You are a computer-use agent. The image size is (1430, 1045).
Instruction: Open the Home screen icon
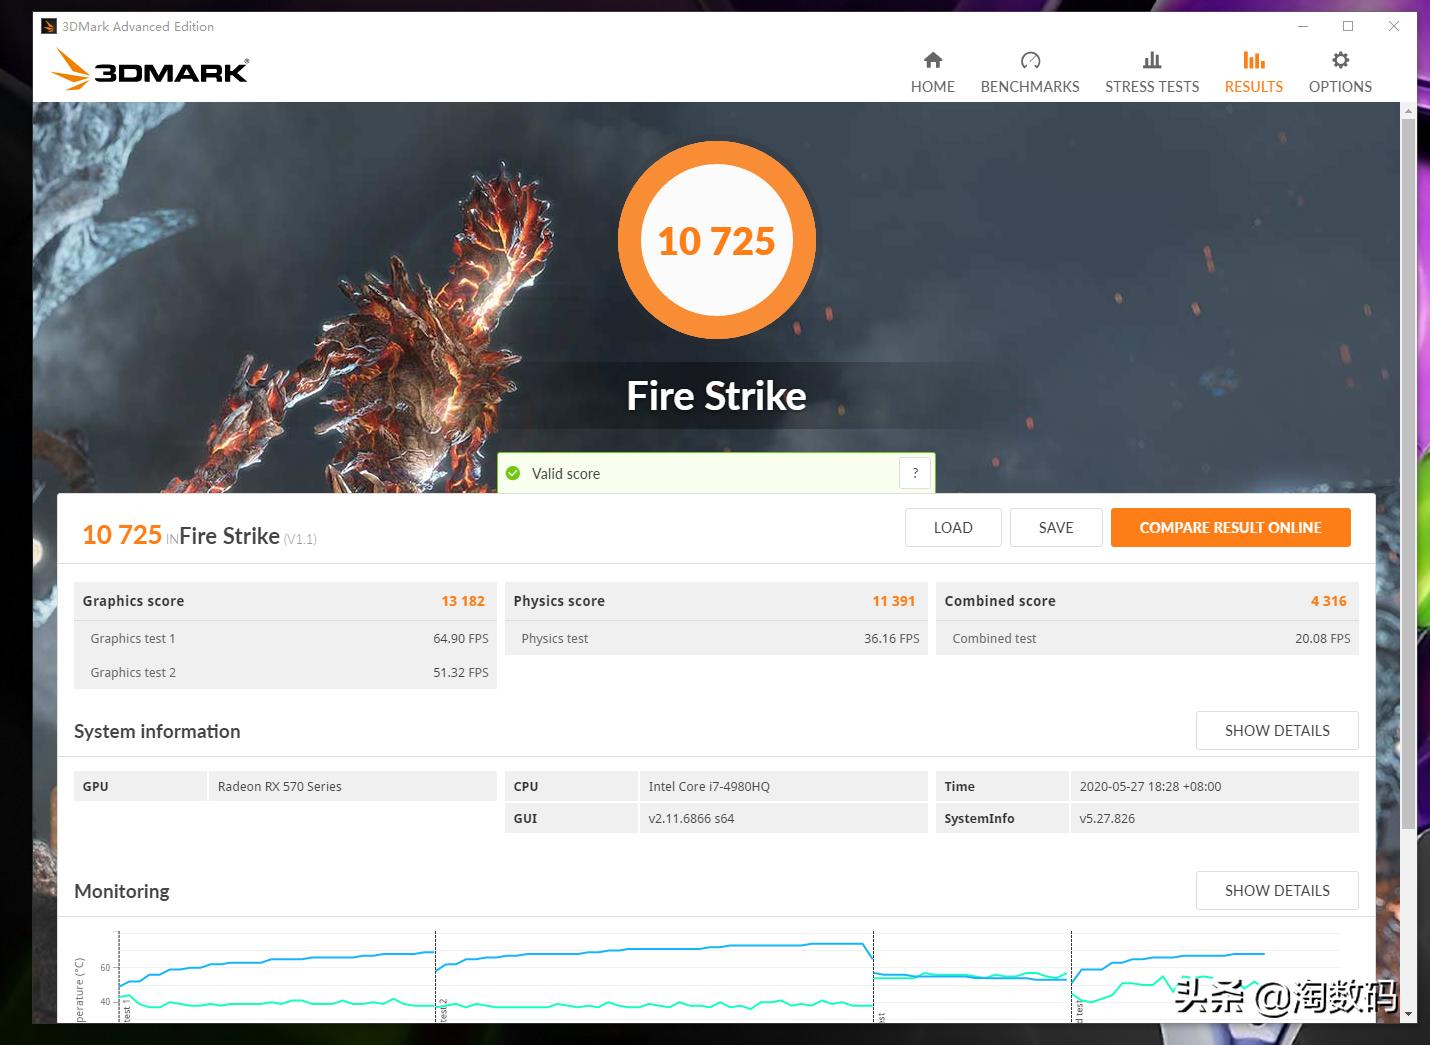[x=932, y=60]
